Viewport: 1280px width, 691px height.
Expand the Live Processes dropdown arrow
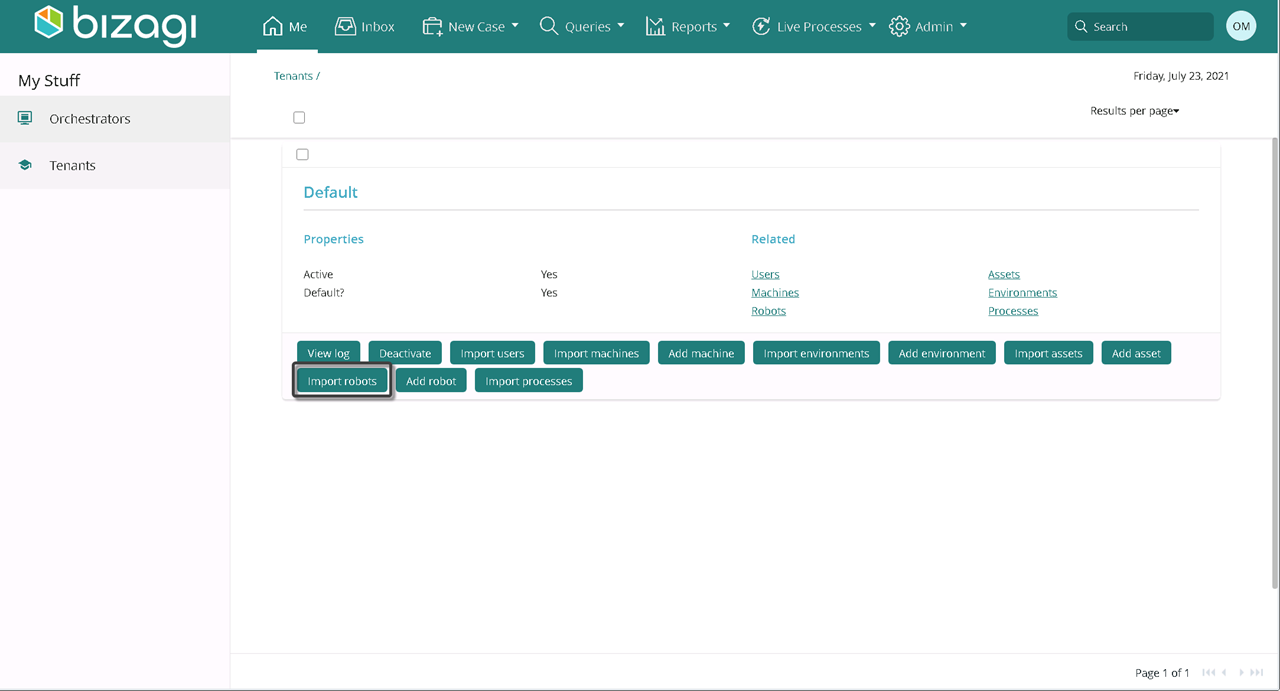coord(872,26)
